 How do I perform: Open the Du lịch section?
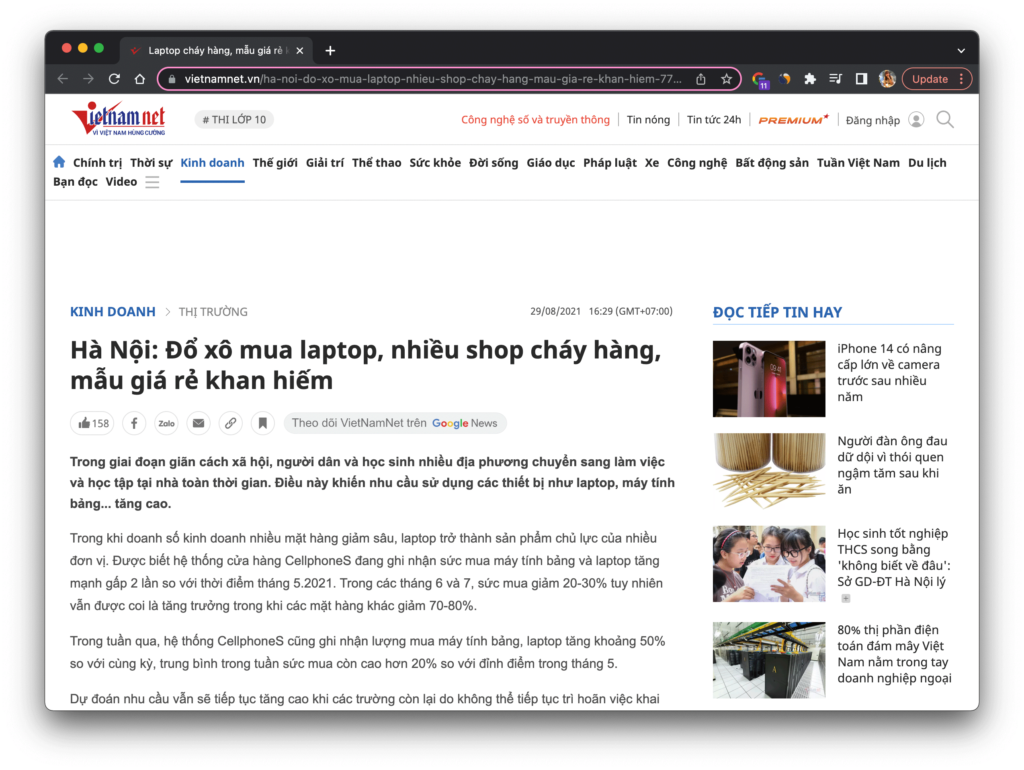pos(927,163)
